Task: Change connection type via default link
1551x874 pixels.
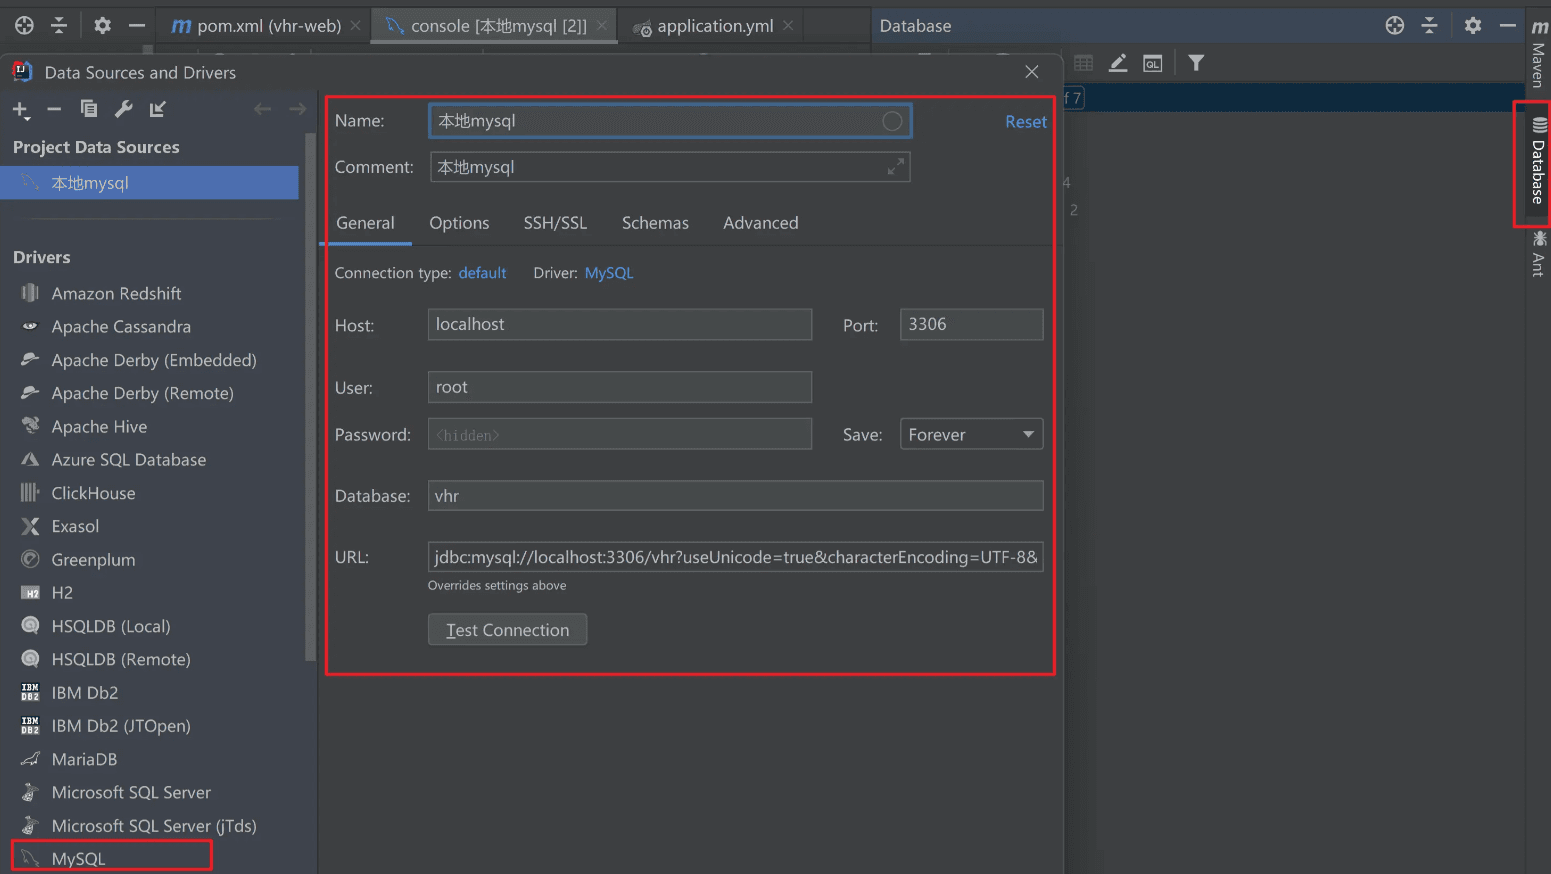Action: click(482, 273)
